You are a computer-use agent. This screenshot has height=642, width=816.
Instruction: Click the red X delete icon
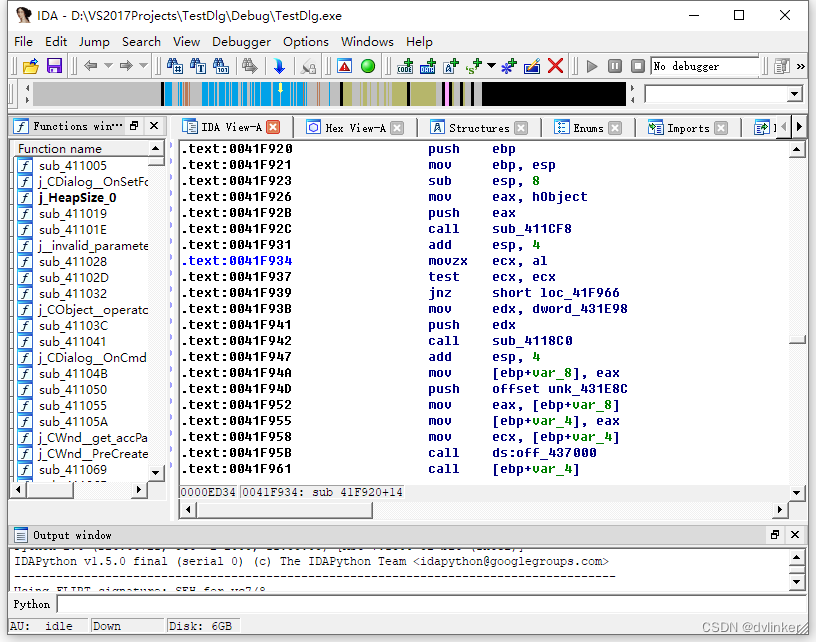pyautogui.click(x=555, y=66)
